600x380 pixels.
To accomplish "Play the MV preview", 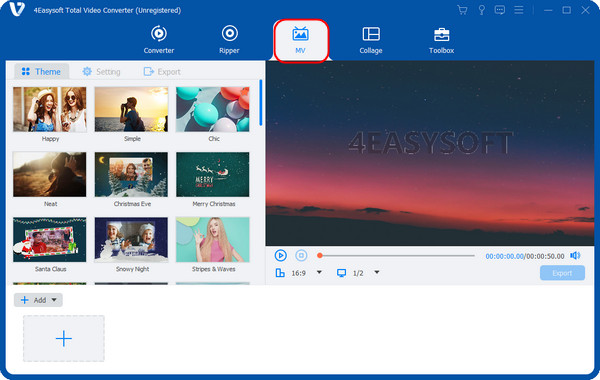I will (x=280, y=255).
